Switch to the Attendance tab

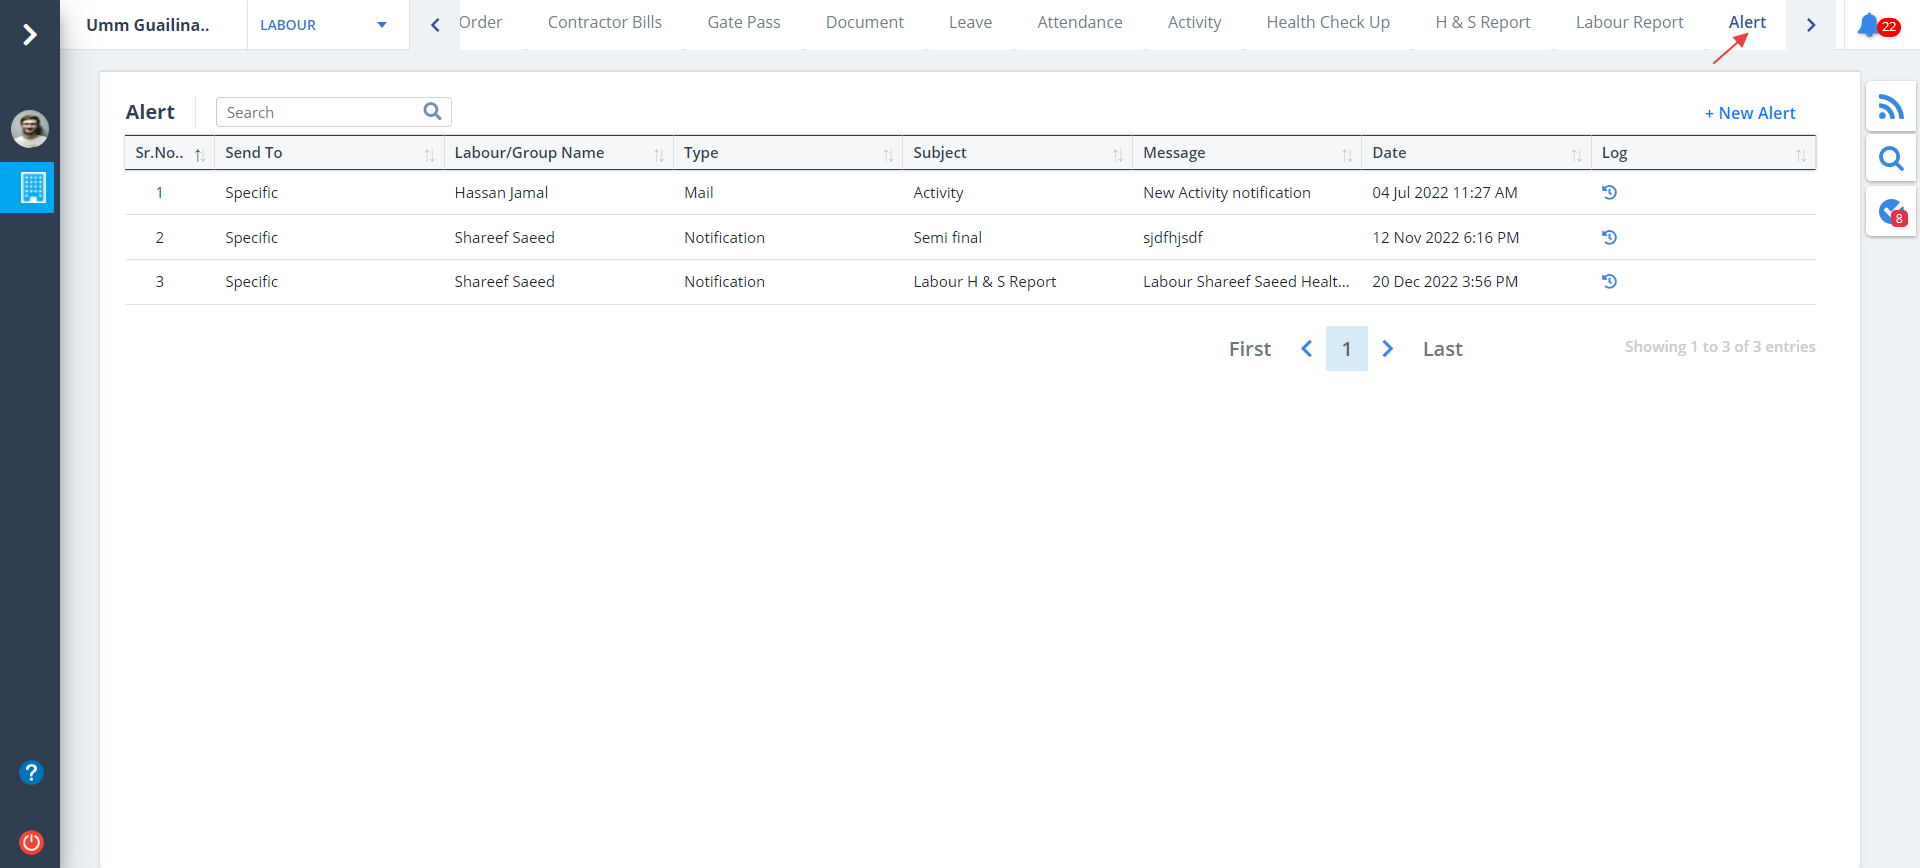pyautogui.click(x=1079, y=22)
